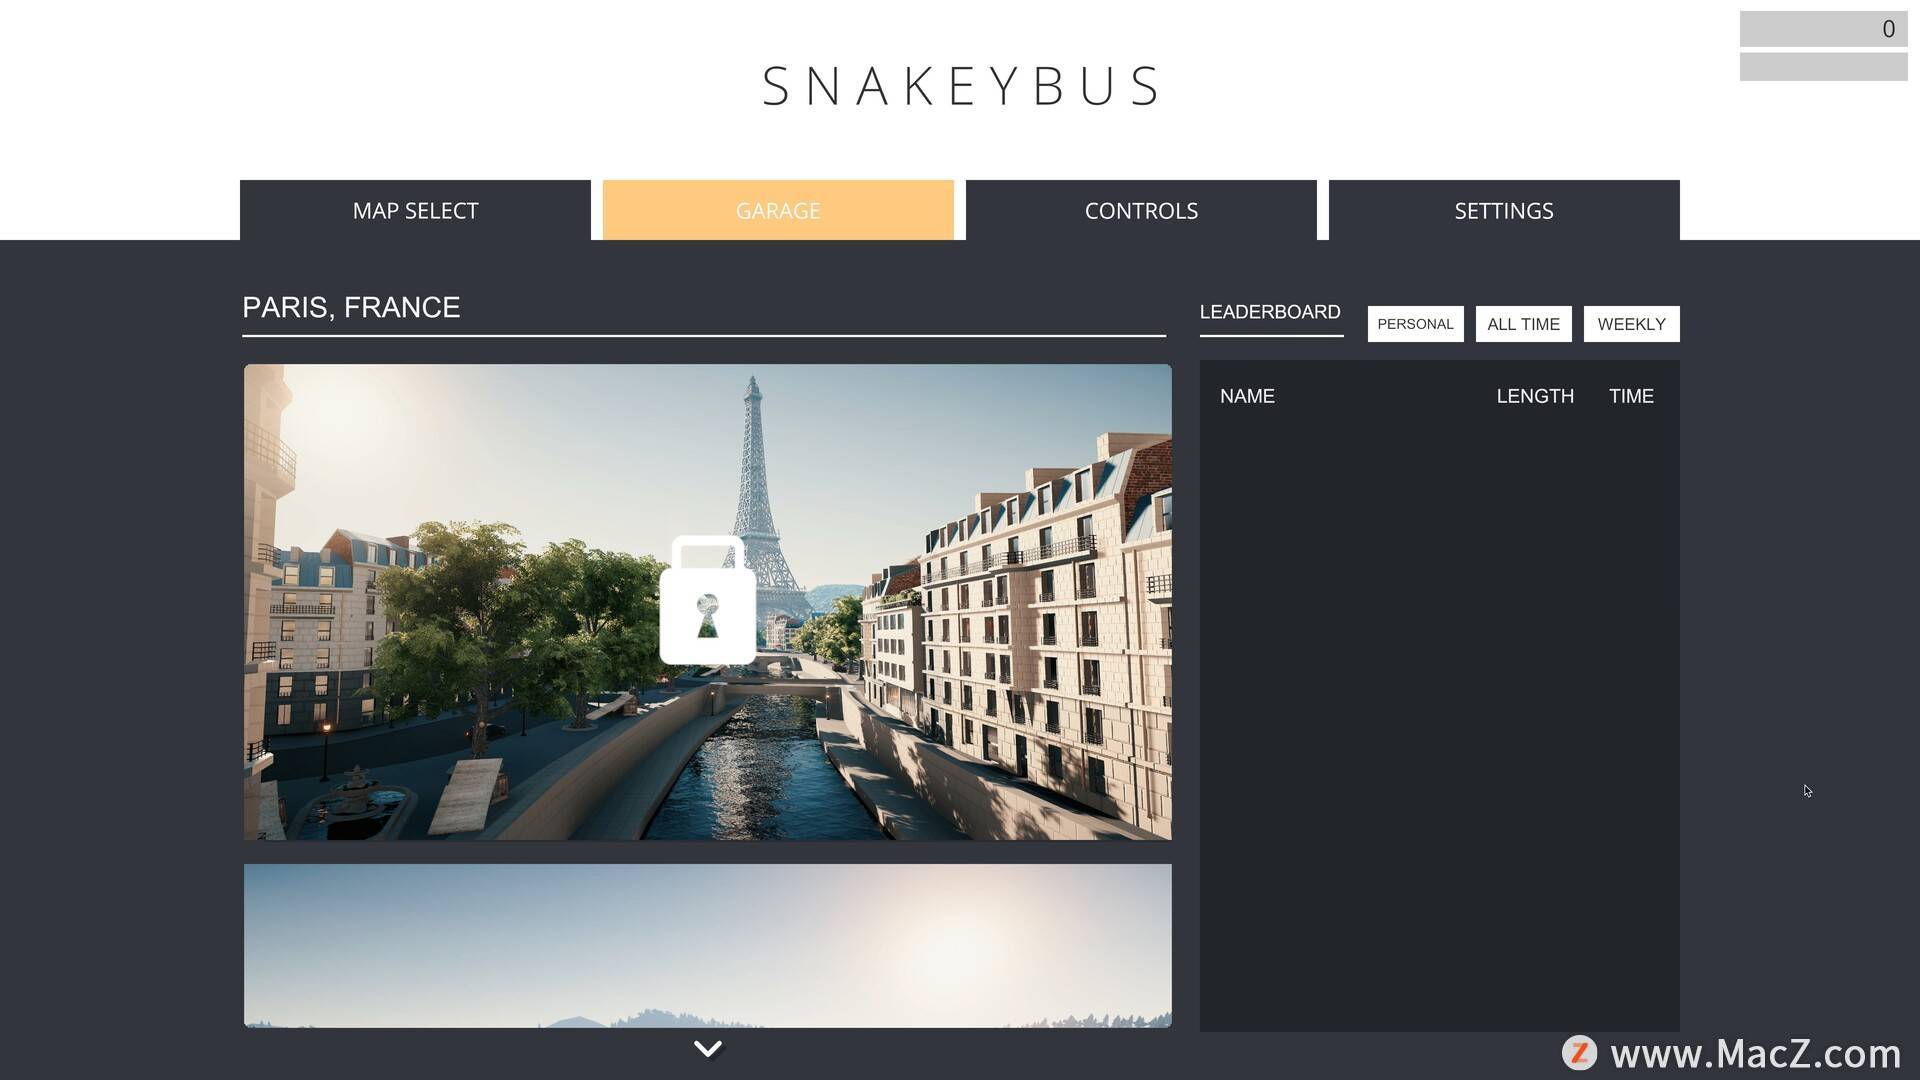Viewport: 1920px width, 1080px height.
Task: Open the CONTROLS menu tab
Action: [1141, 210]
